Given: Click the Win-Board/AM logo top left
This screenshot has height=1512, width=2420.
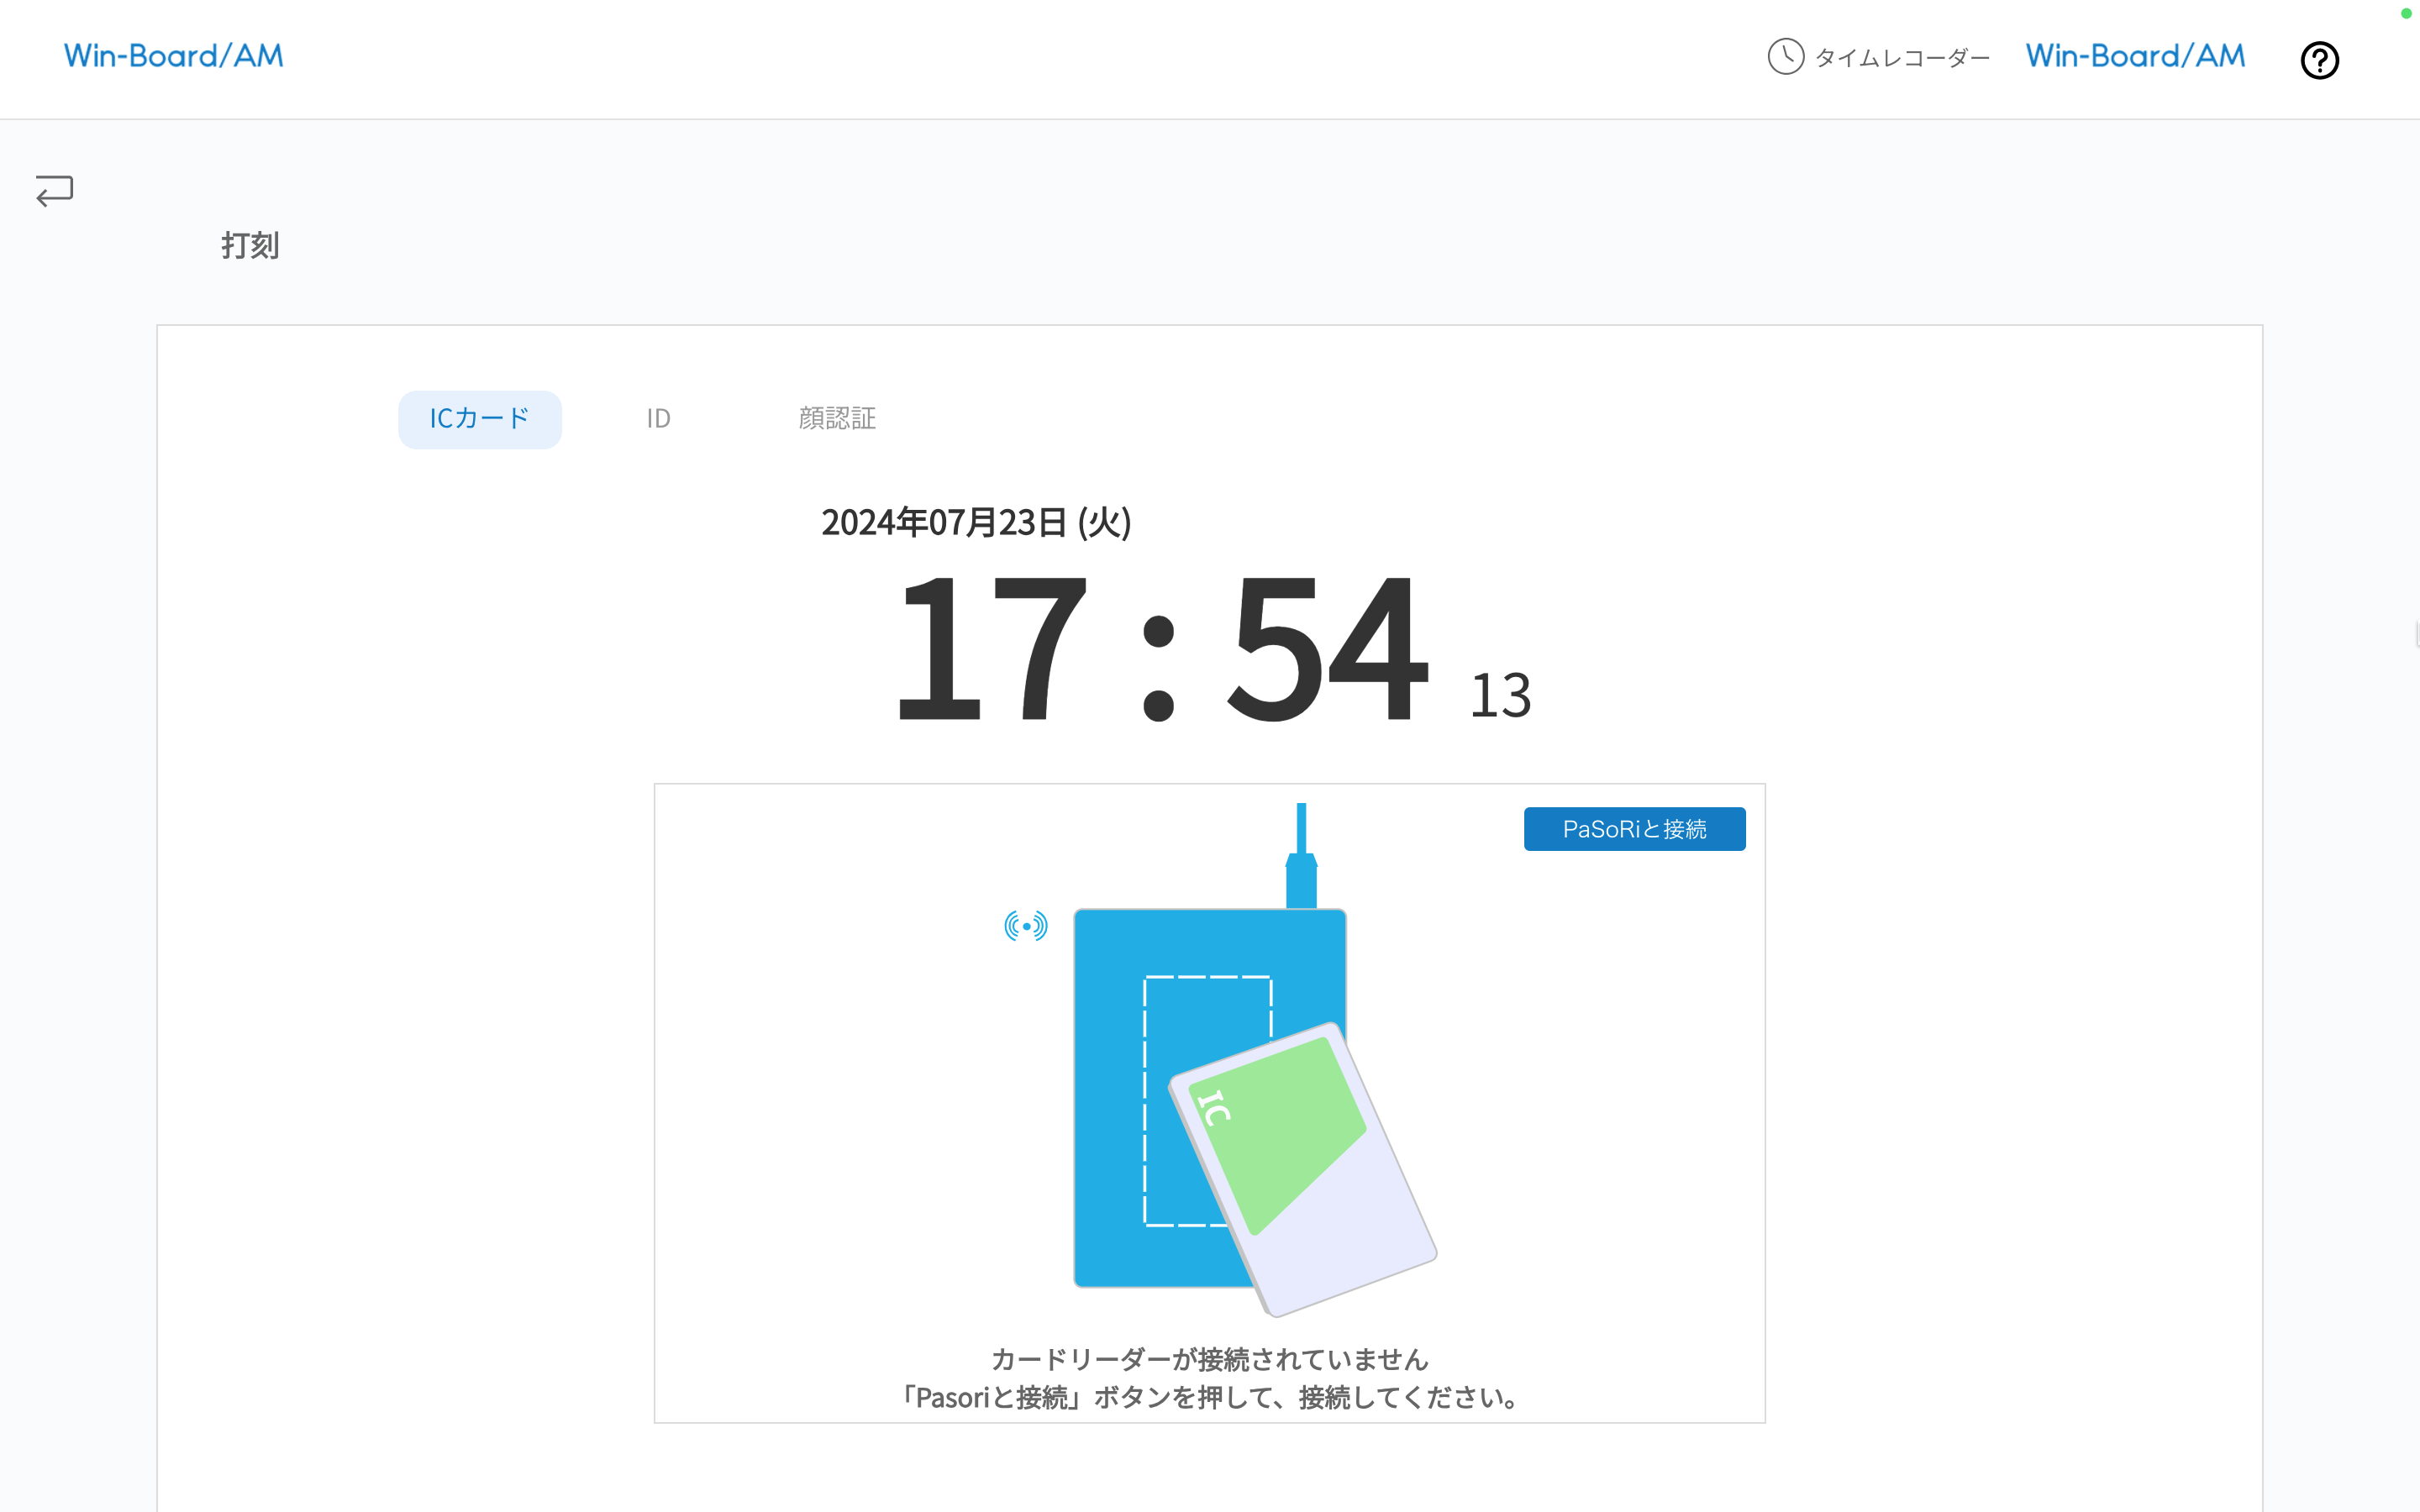Looking at the screenshot, I should point(173,56).
